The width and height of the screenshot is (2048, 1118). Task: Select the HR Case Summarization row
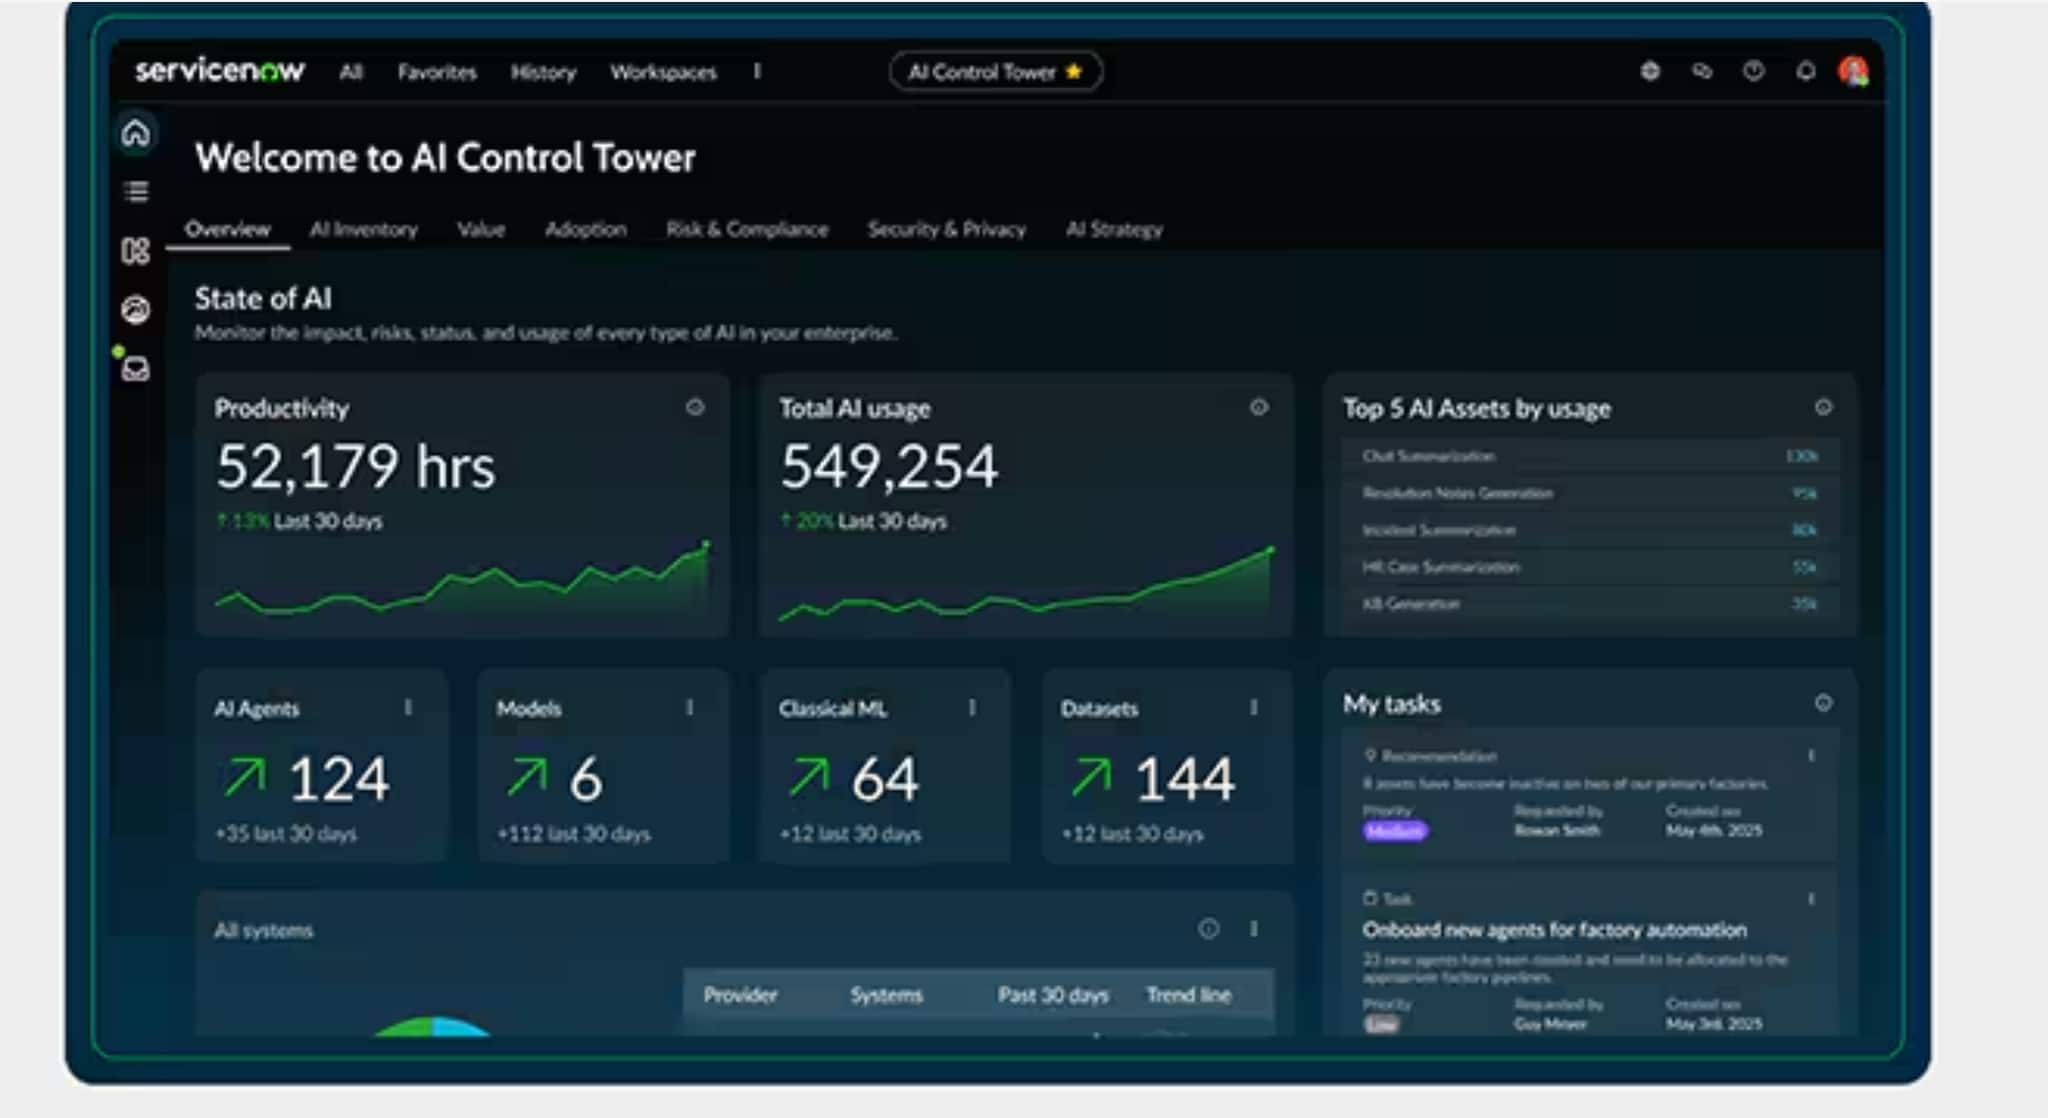click(1589, 567)
